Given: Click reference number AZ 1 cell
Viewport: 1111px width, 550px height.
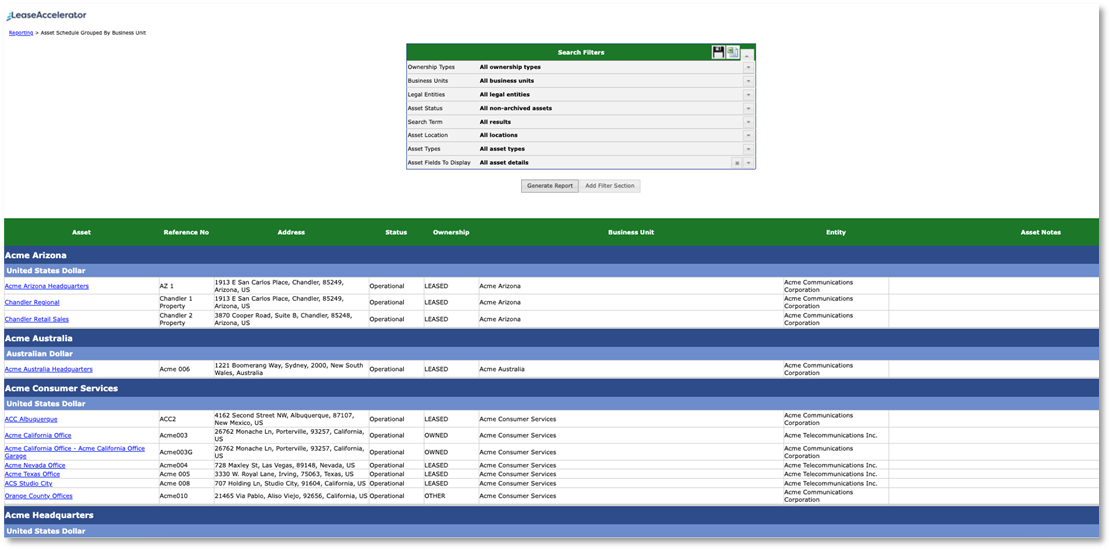Looking at the screenshot, I should pyautogui.click(x=186, y=286).
